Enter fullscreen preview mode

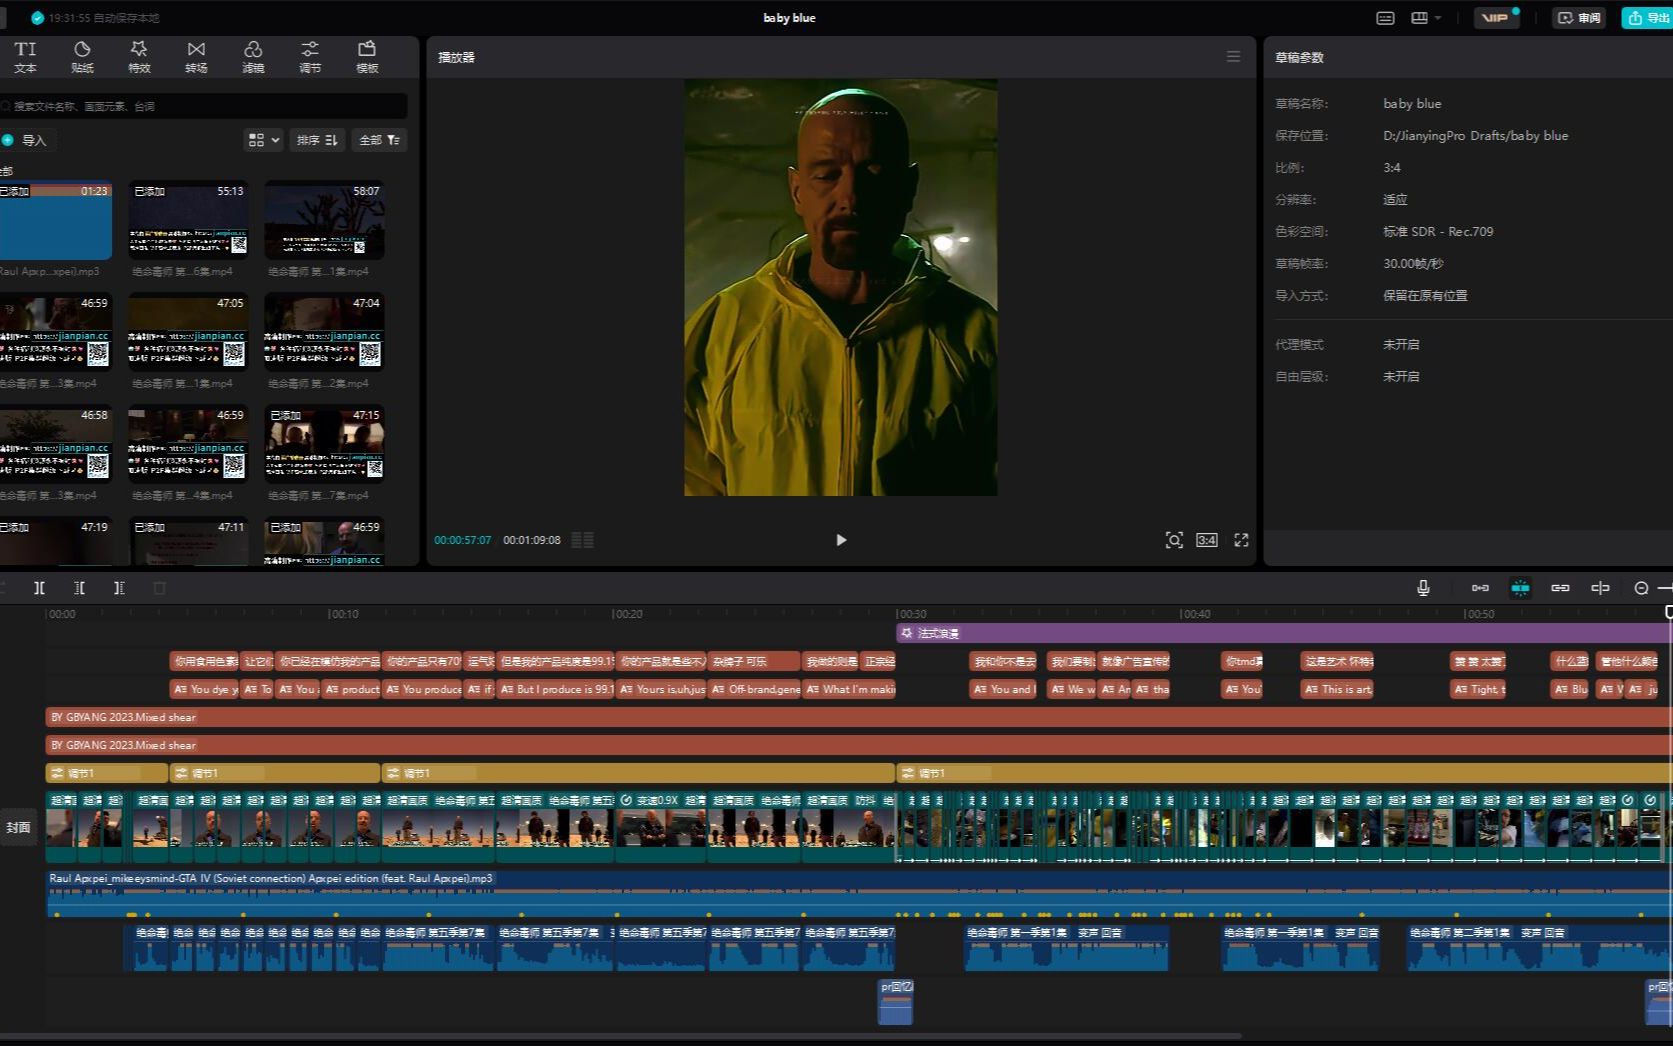(1241, 540)
